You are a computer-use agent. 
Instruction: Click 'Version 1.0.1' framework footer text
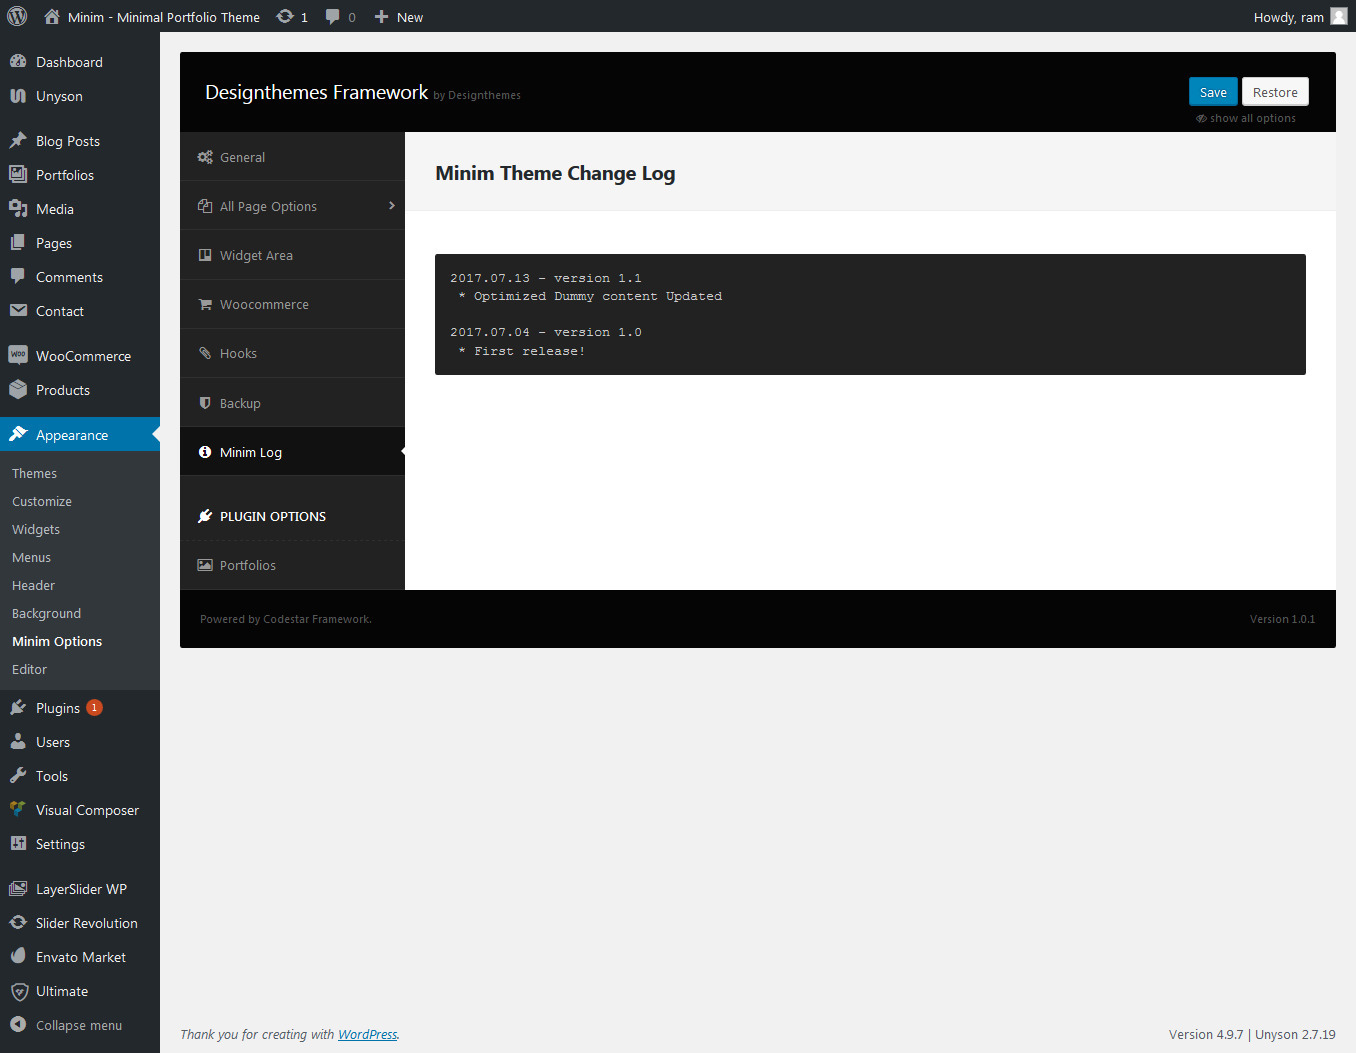pyautogui.click(x=1282, y=619)
